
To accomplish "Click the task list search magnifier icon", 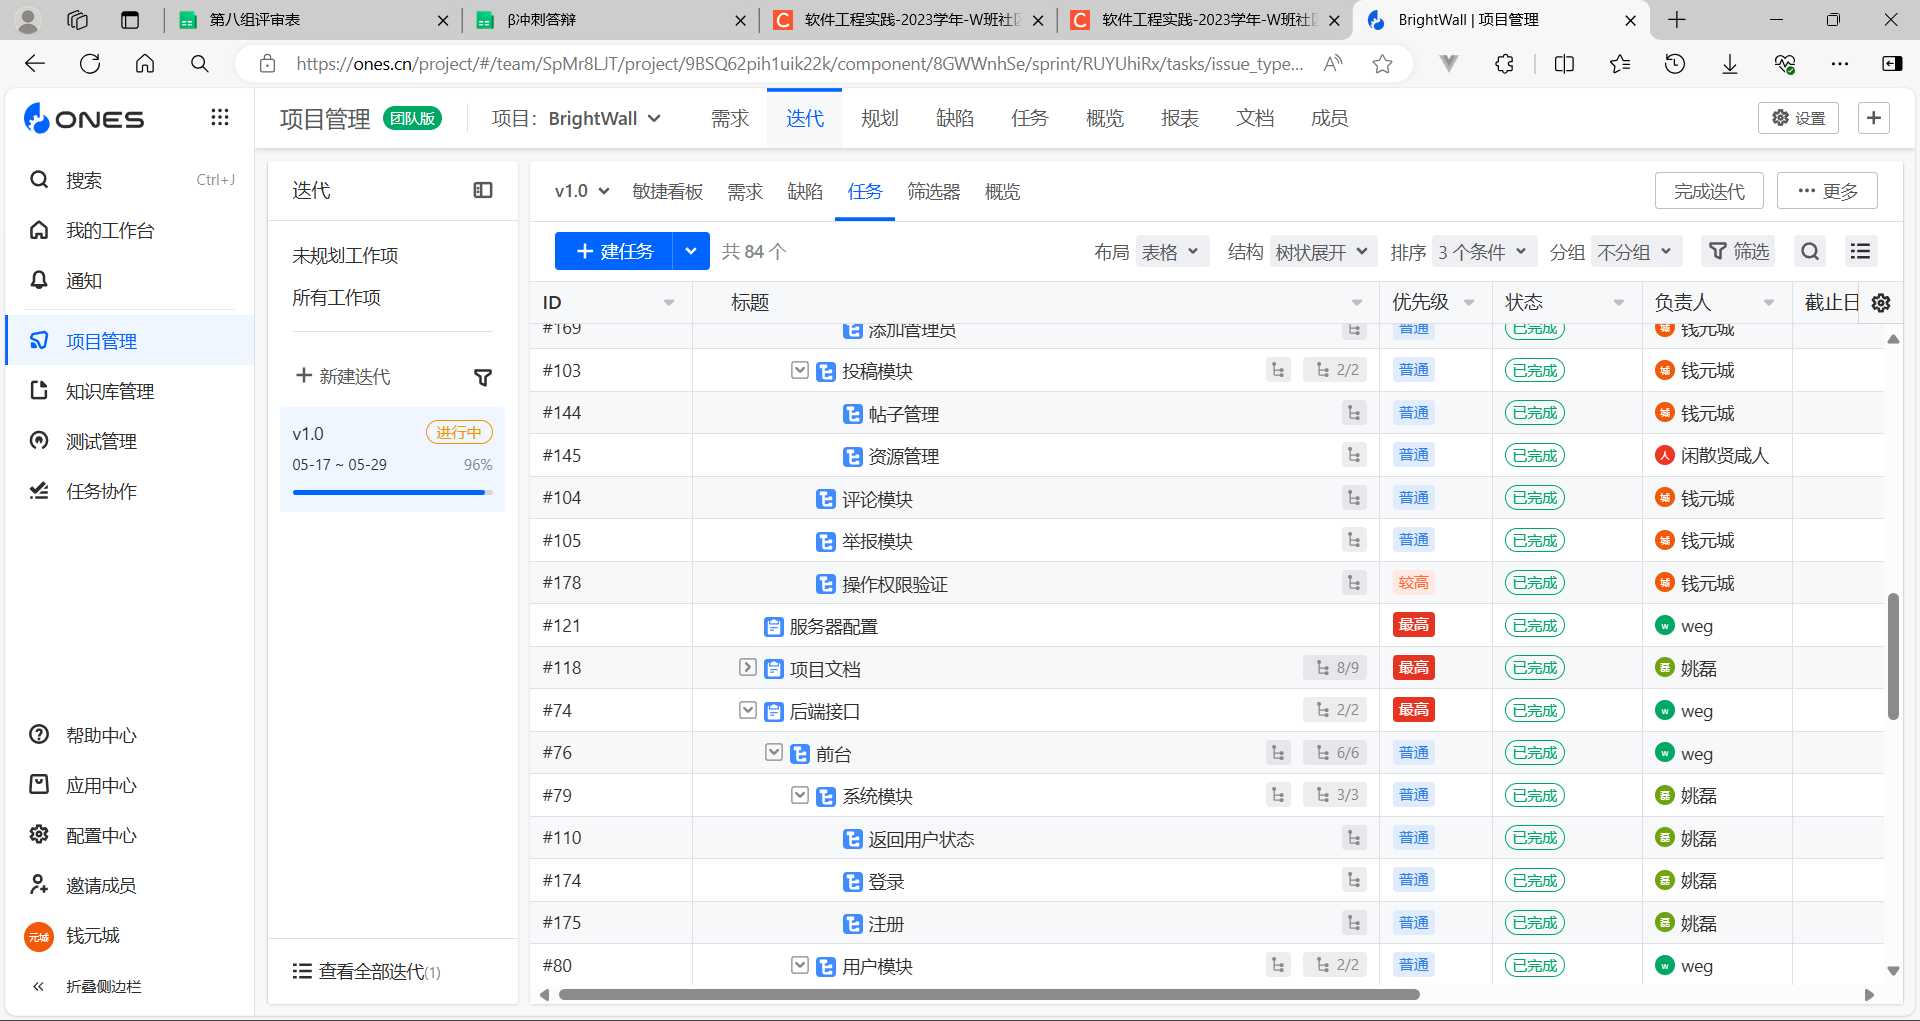I will pos(1810,252).
